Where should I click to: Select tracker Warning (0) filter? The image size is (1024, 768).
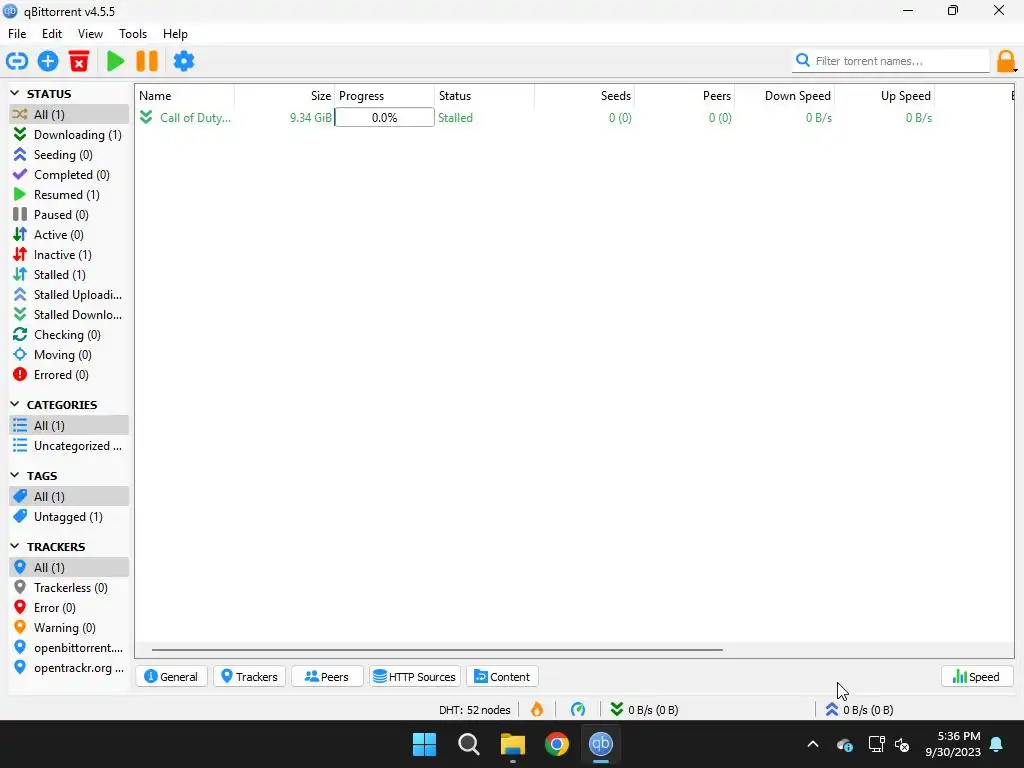coord(69,628)
